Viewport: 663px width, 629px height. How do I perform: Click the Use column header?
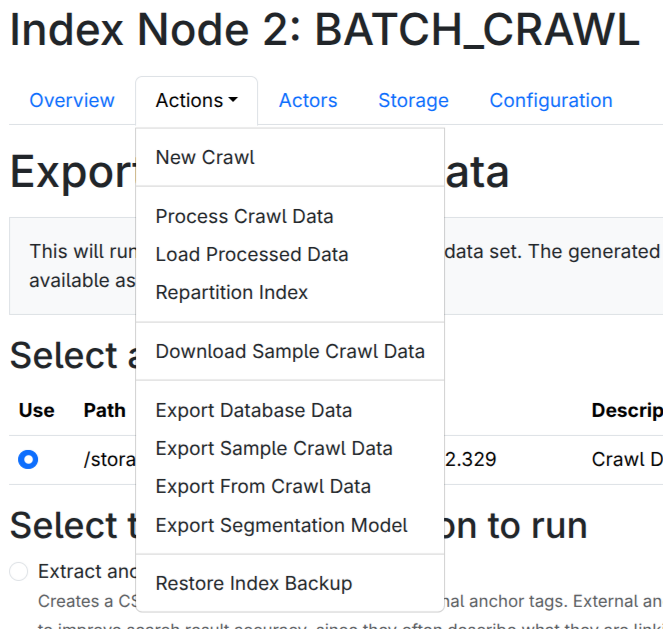point(37,411)
